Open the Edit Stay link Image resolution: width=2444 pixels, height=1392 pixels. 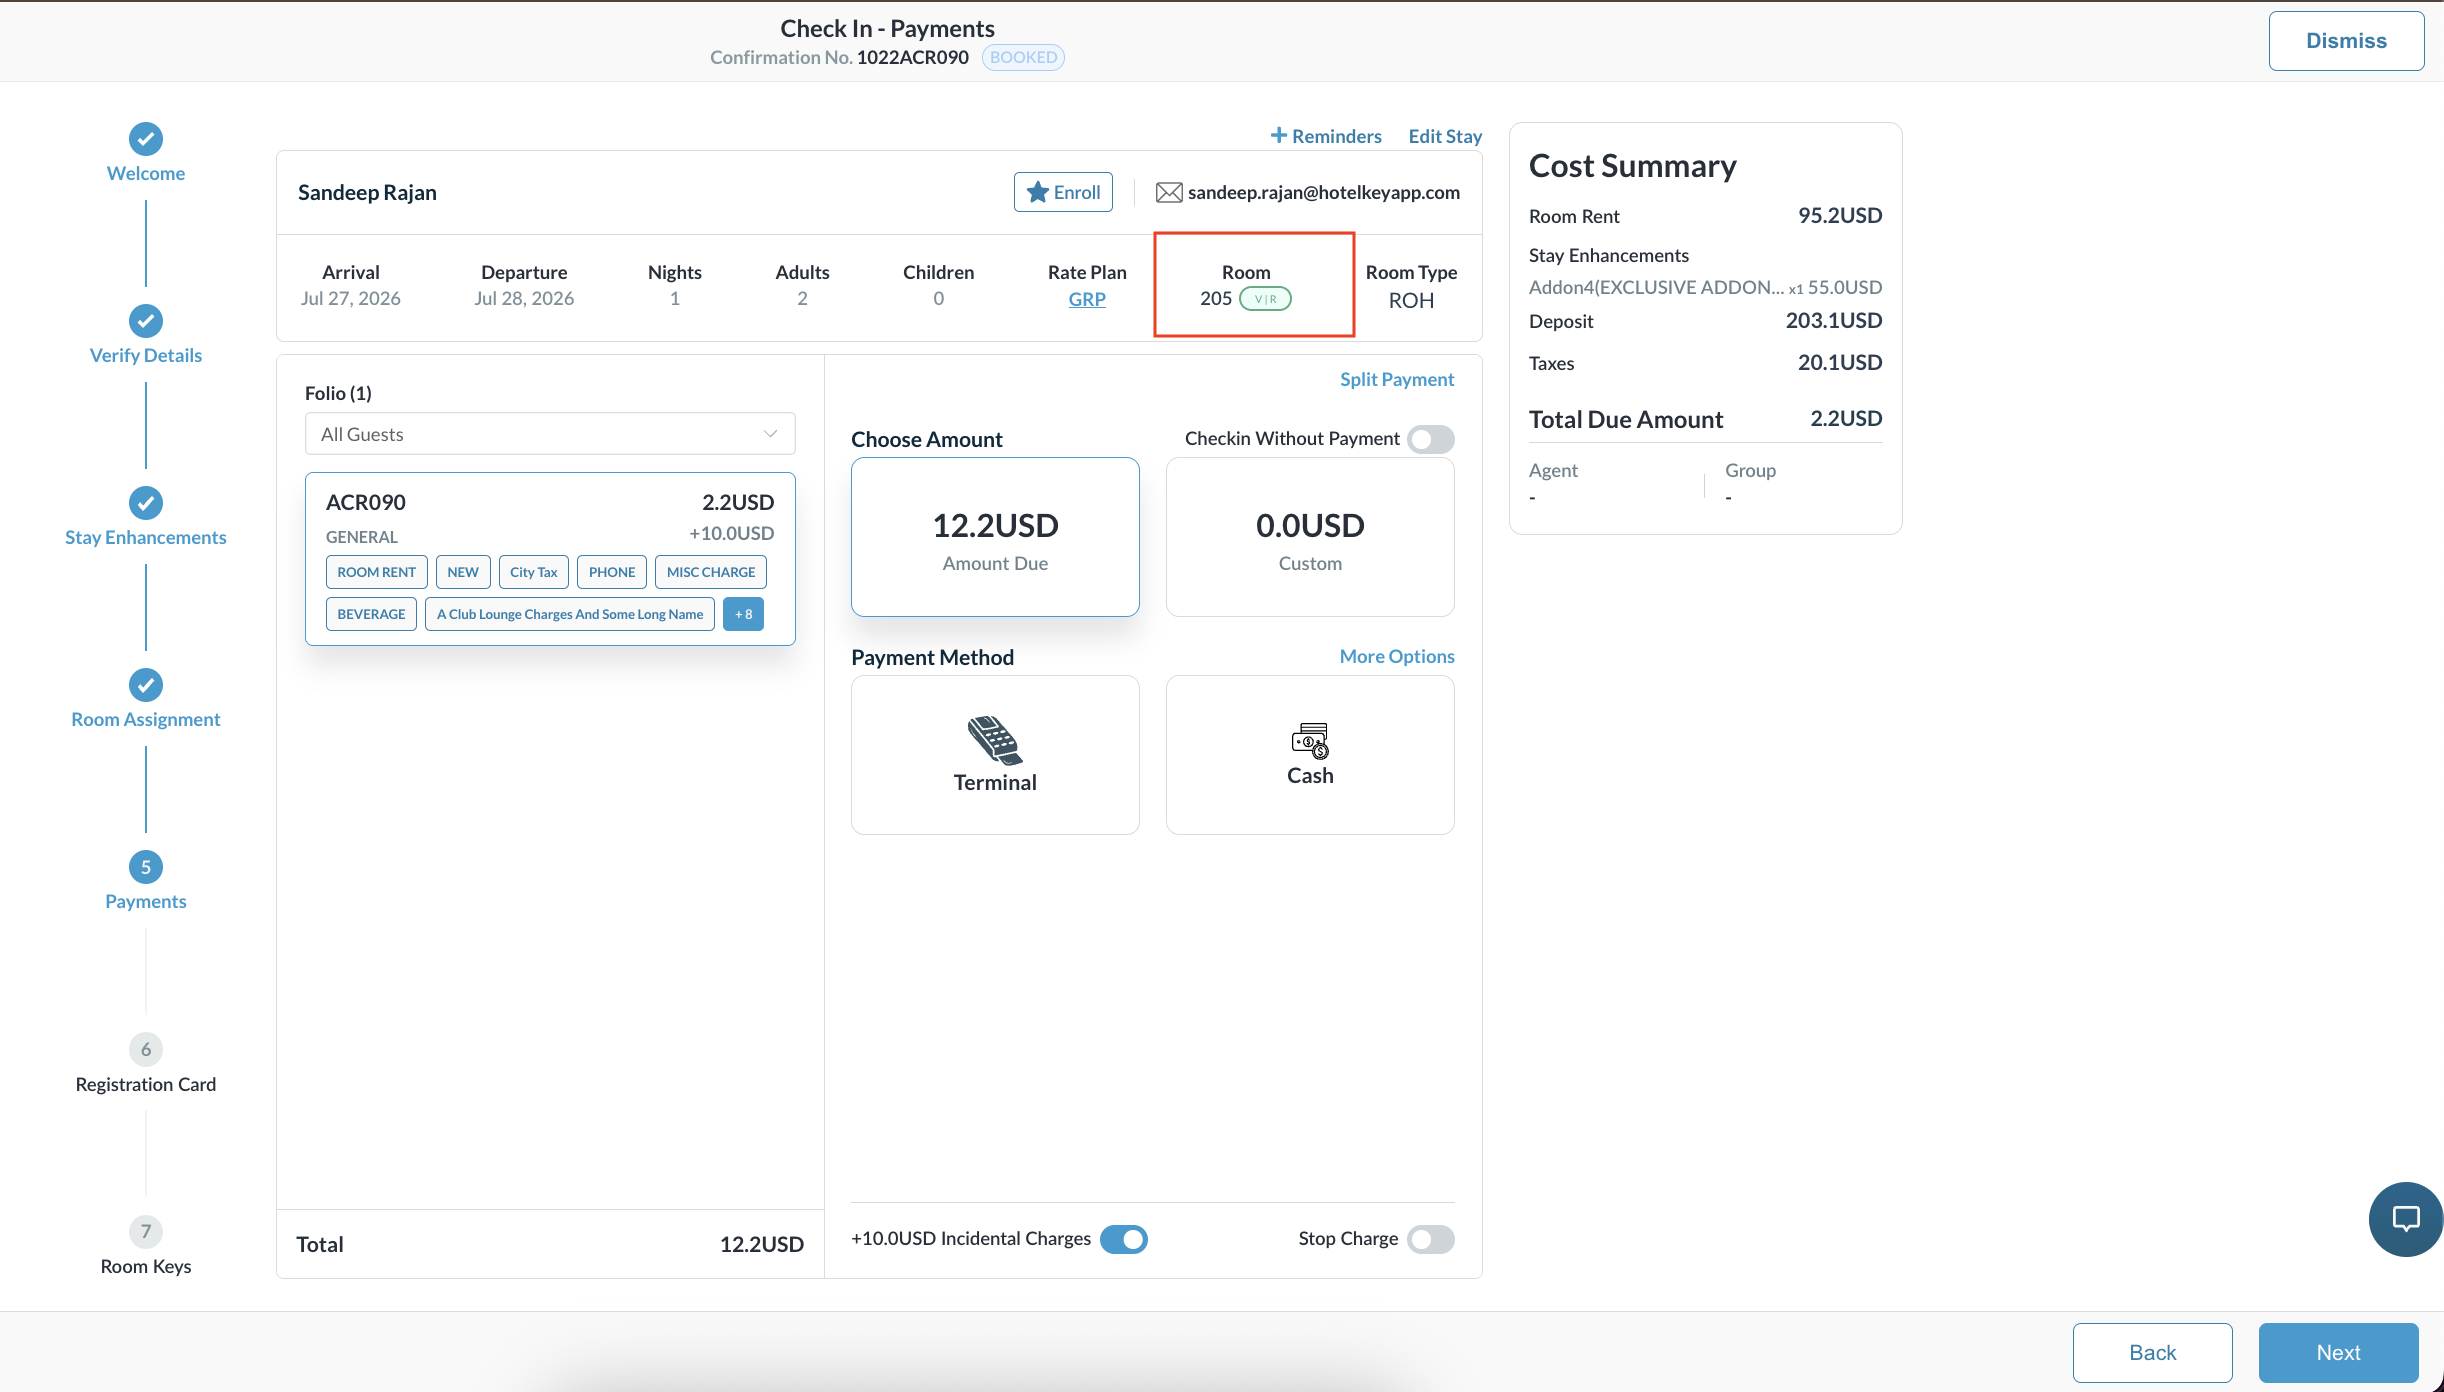pyautogui.click(x=1445, y=136)
